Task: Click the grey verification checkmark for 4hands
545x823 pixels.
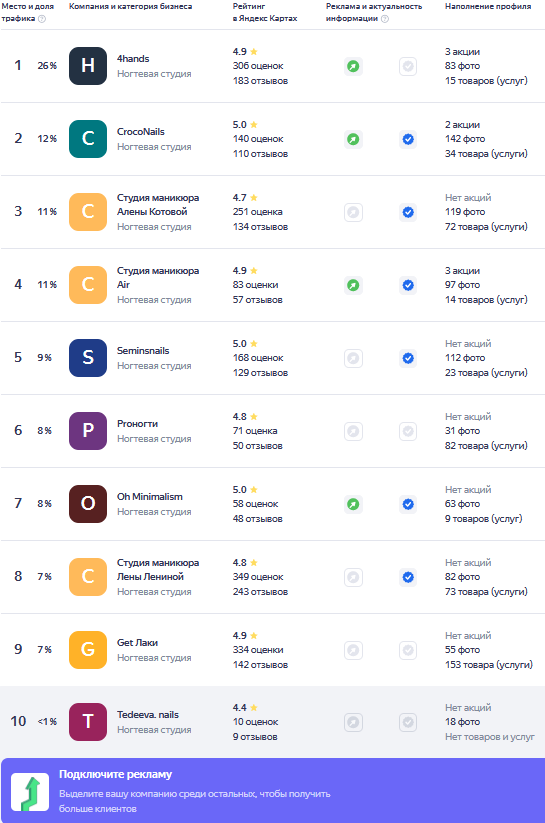Action: [408, 66]
